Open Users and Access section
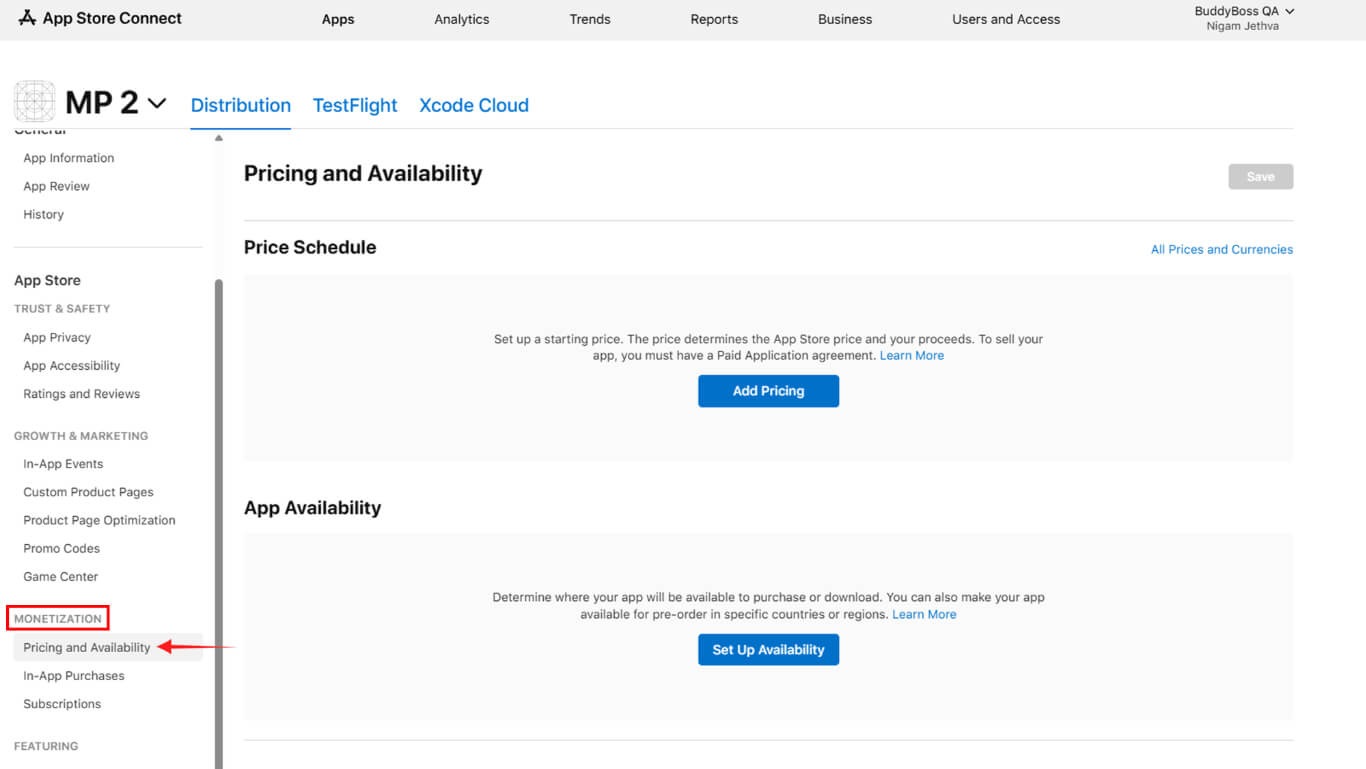This screenshot has width=1366, height=769. (1005, 19)
